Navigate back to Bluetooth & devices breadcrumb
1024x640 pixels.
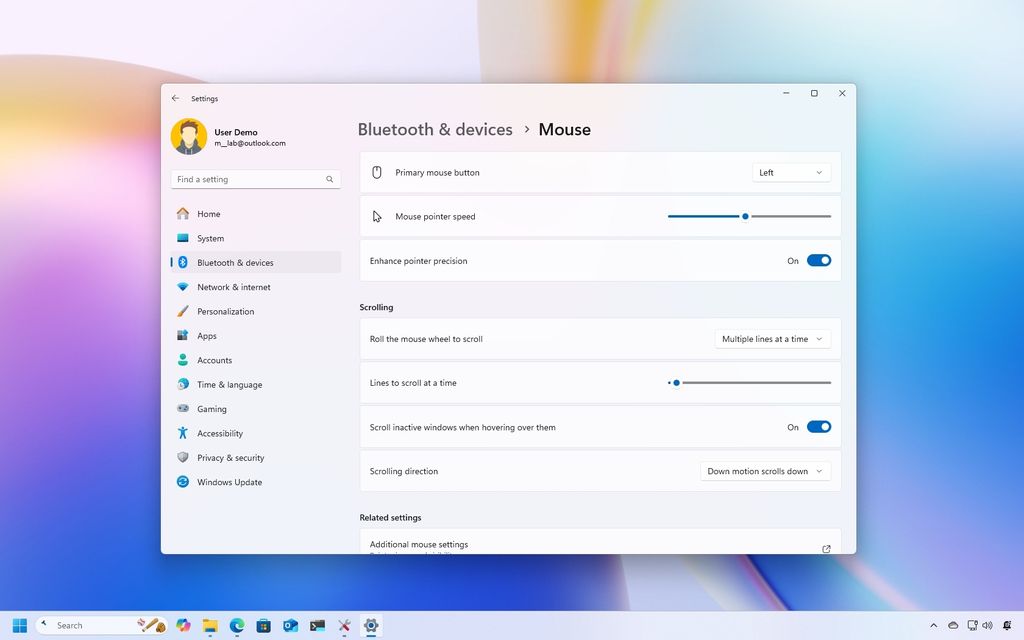[435, 129]
